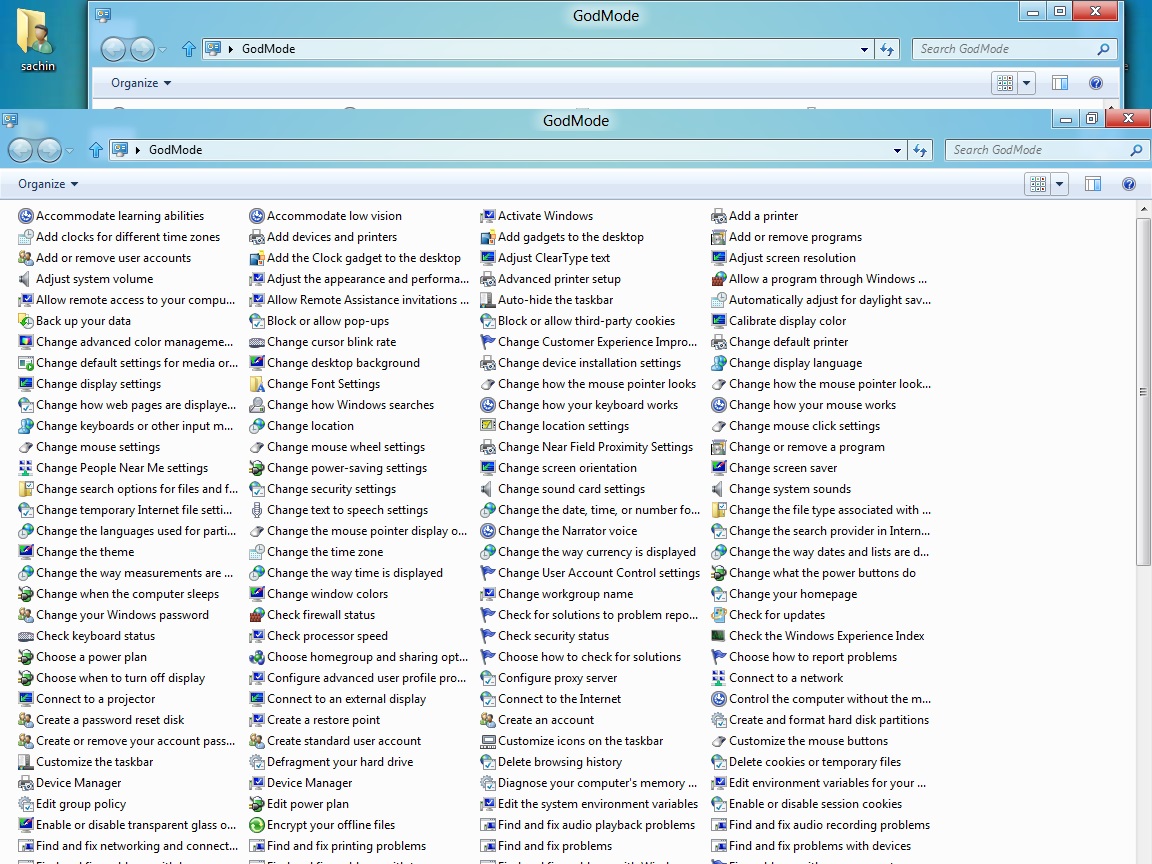Click the Change Font Settings folder icon
This screenshot has width=1152, height=864.
tap(256, 384)
